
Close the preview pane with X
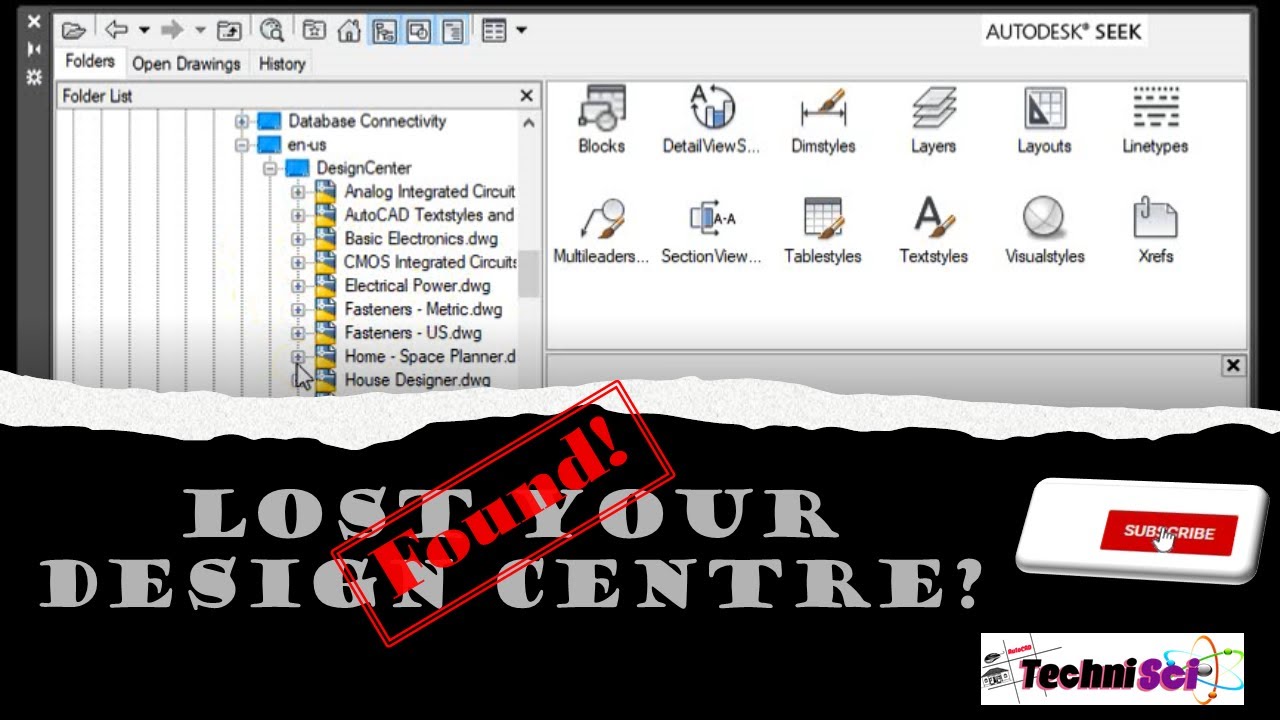(x=1233, y=366)
